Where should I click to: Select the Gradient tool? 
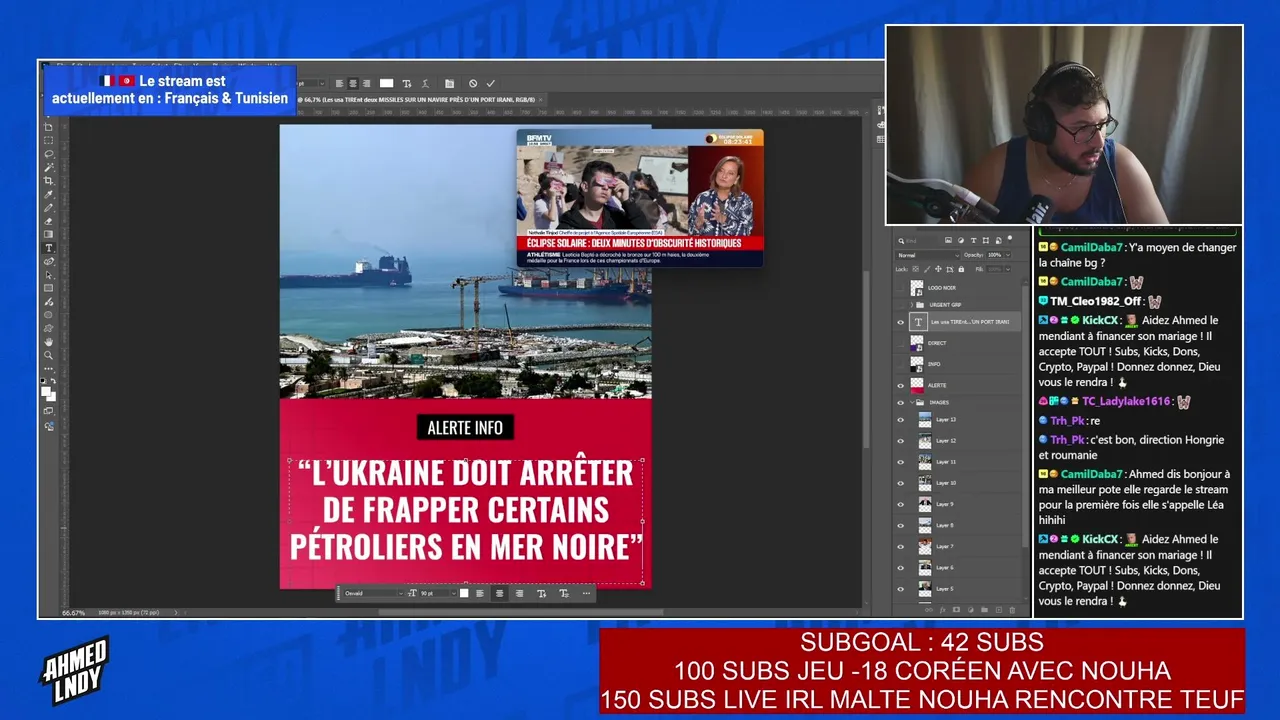coord(48,235)
